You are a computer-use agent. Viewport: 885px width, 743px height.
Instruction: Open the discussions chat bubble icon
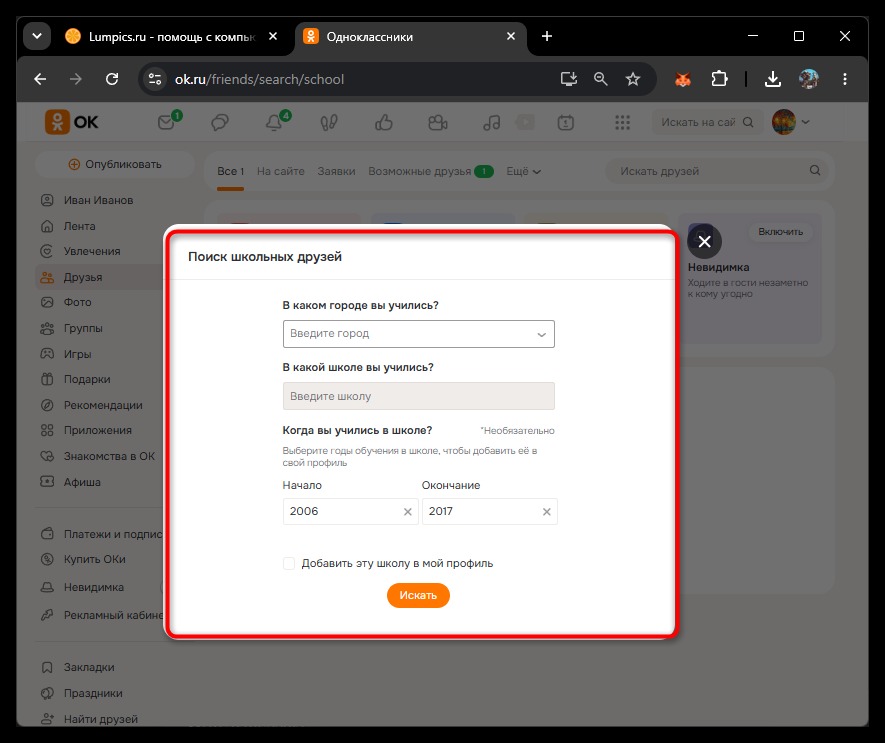click(220, 122)
